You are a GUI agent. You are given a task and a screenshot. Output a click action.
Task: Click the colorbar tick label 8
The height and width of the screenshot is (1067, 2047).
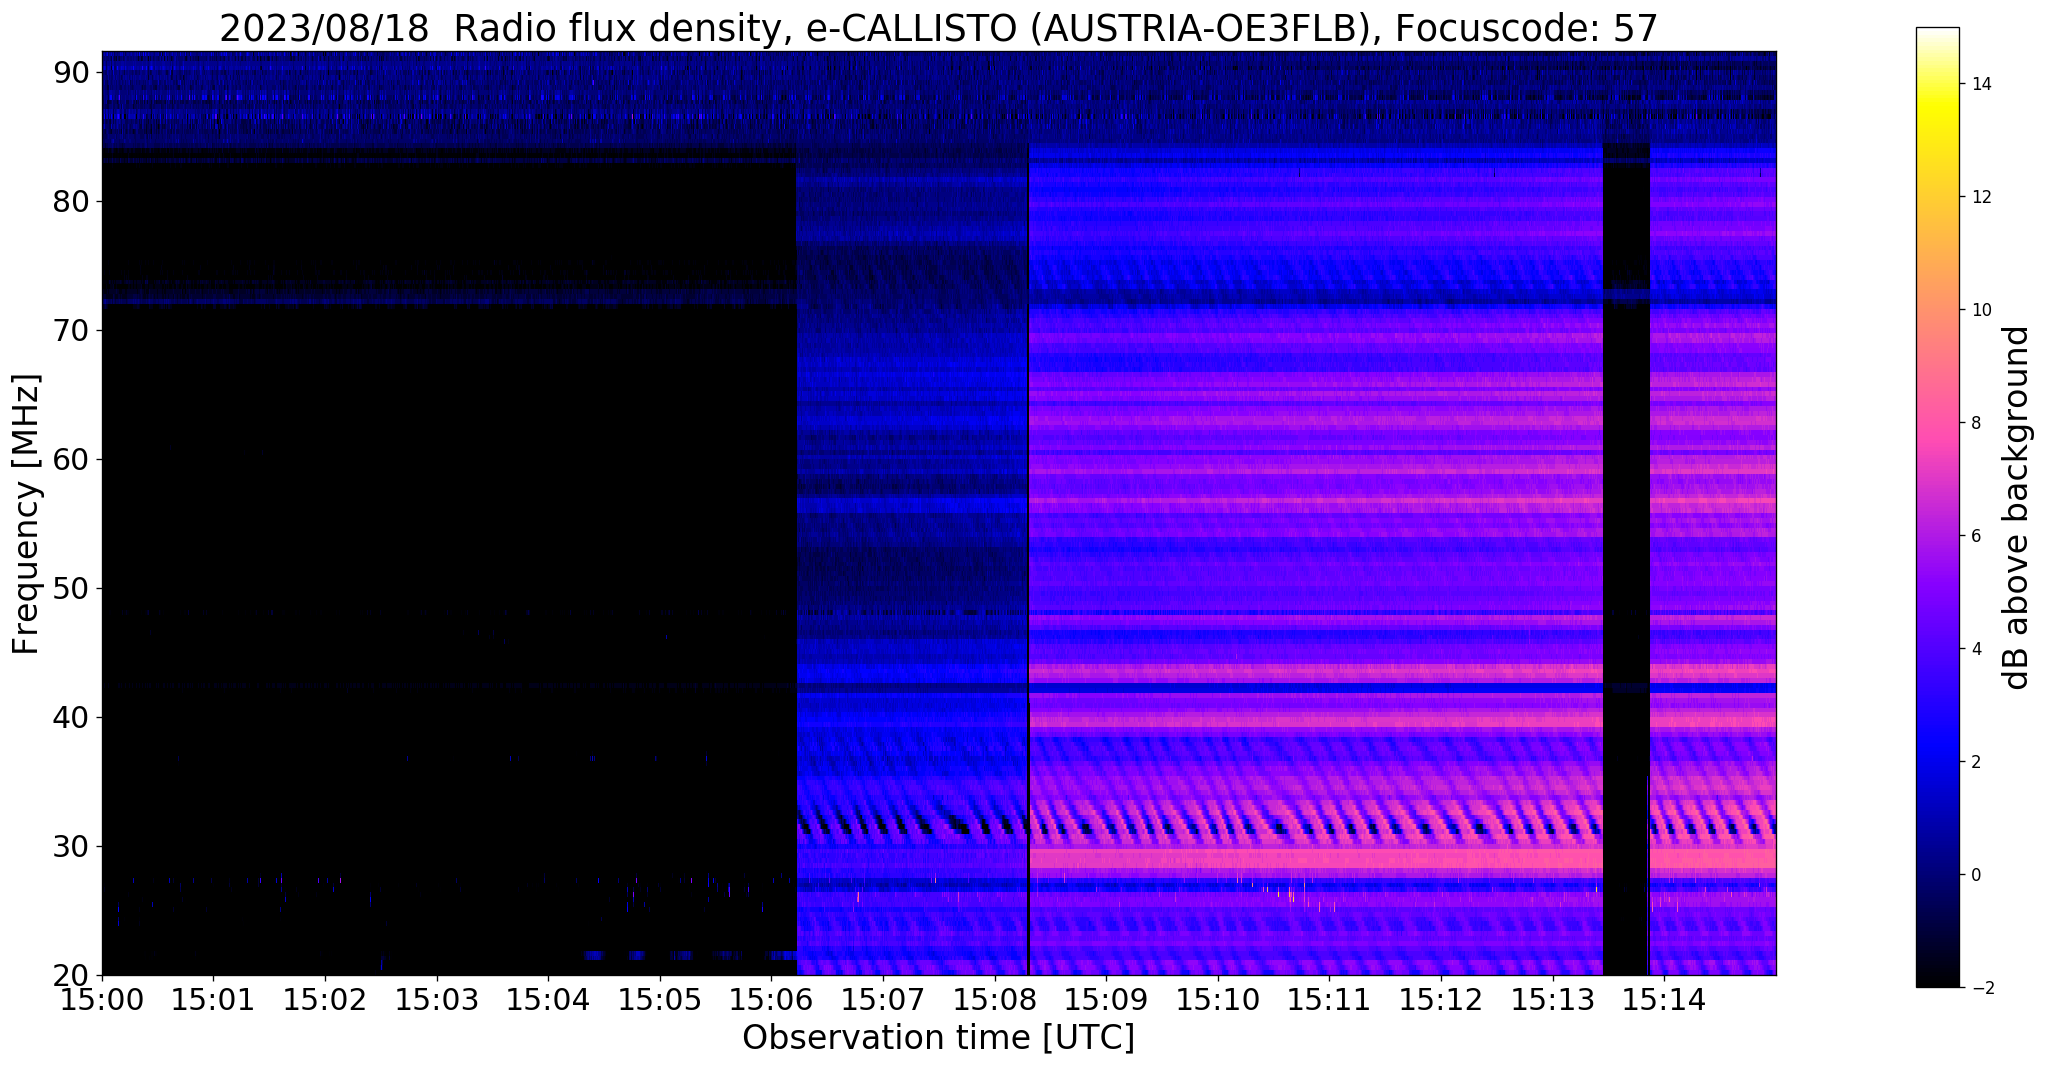pyautogui.click(x=1975, y=423)
